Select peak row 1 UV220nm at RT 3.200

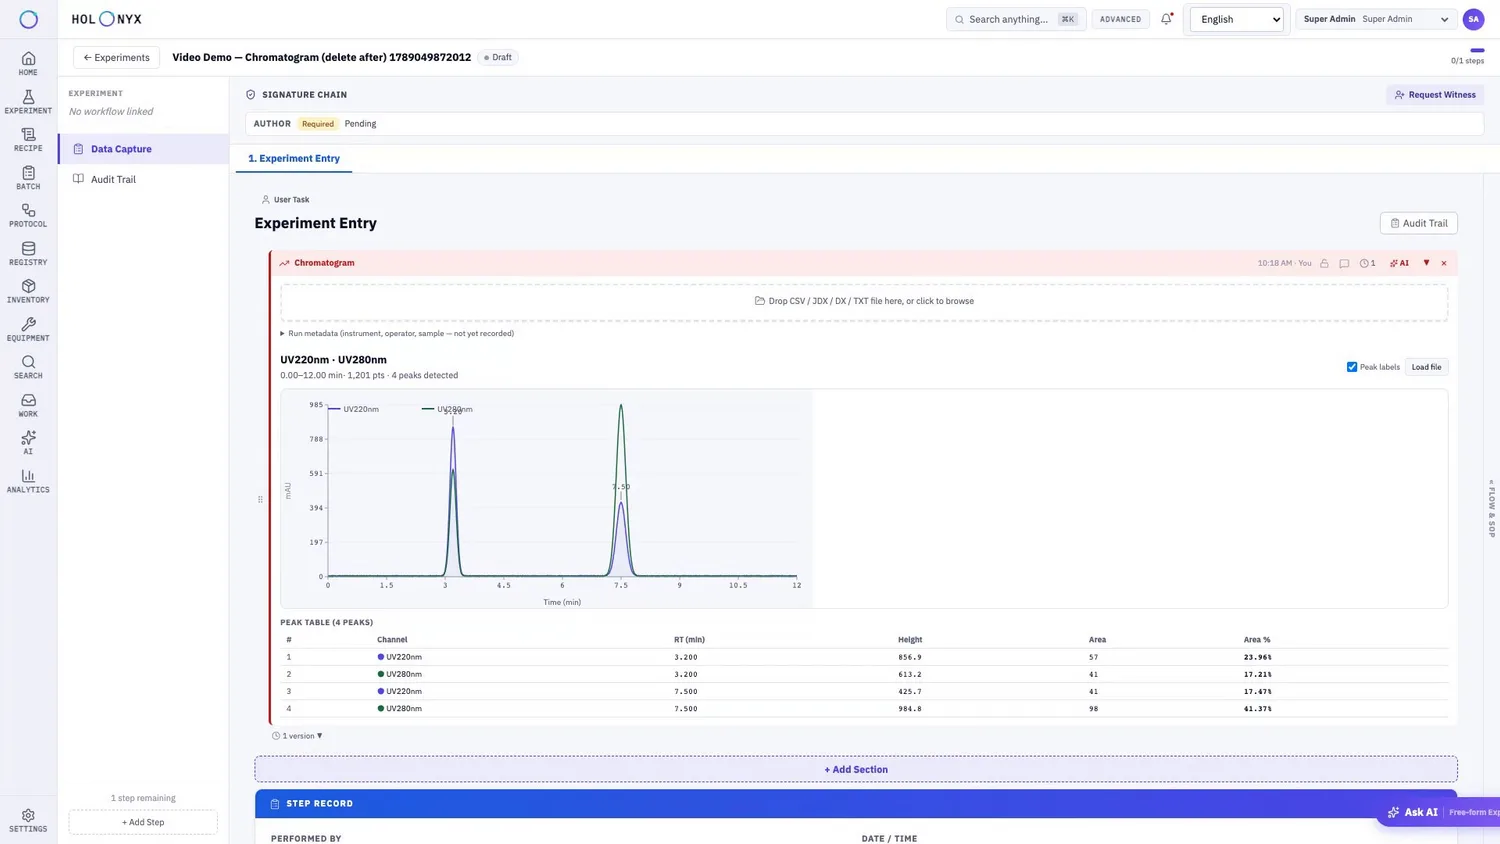(x=864, y=657)
